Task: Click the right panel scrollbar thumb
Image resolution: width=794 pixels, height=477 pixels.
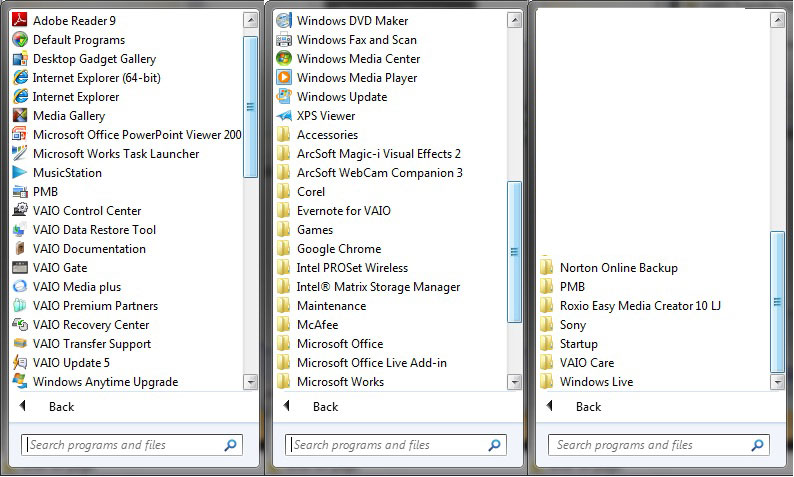Action: pos(777,302)
